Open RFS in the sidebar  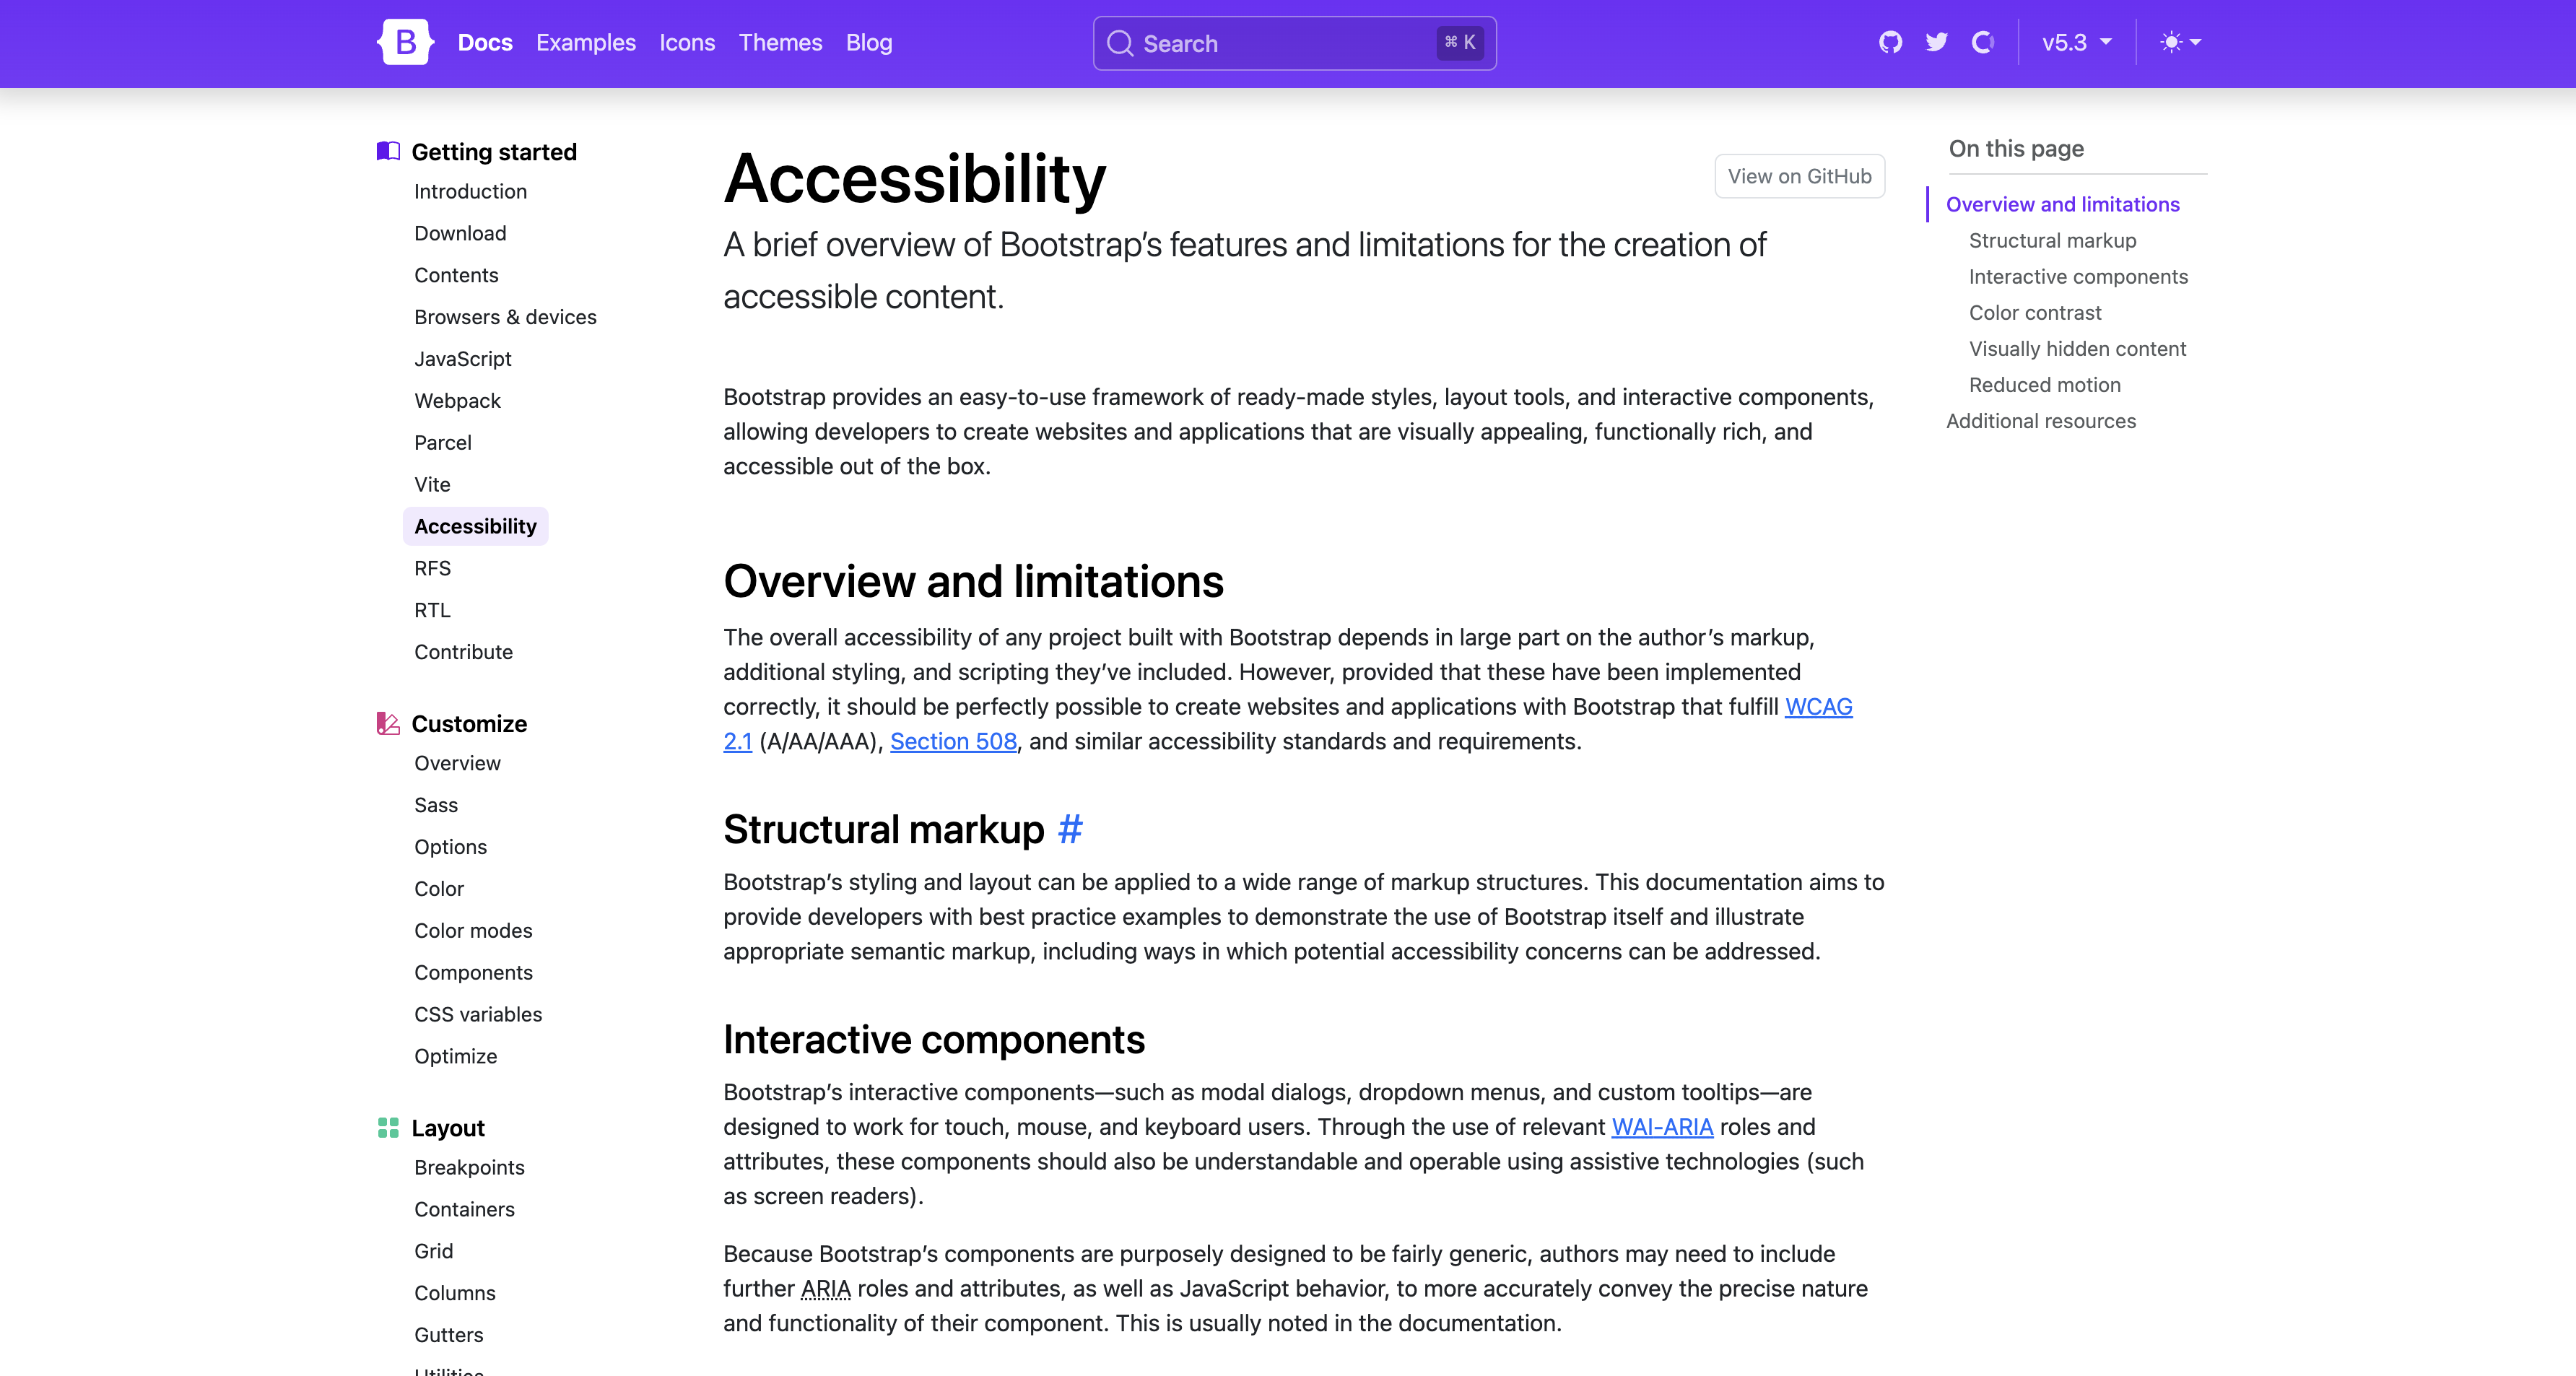[432, 568]
